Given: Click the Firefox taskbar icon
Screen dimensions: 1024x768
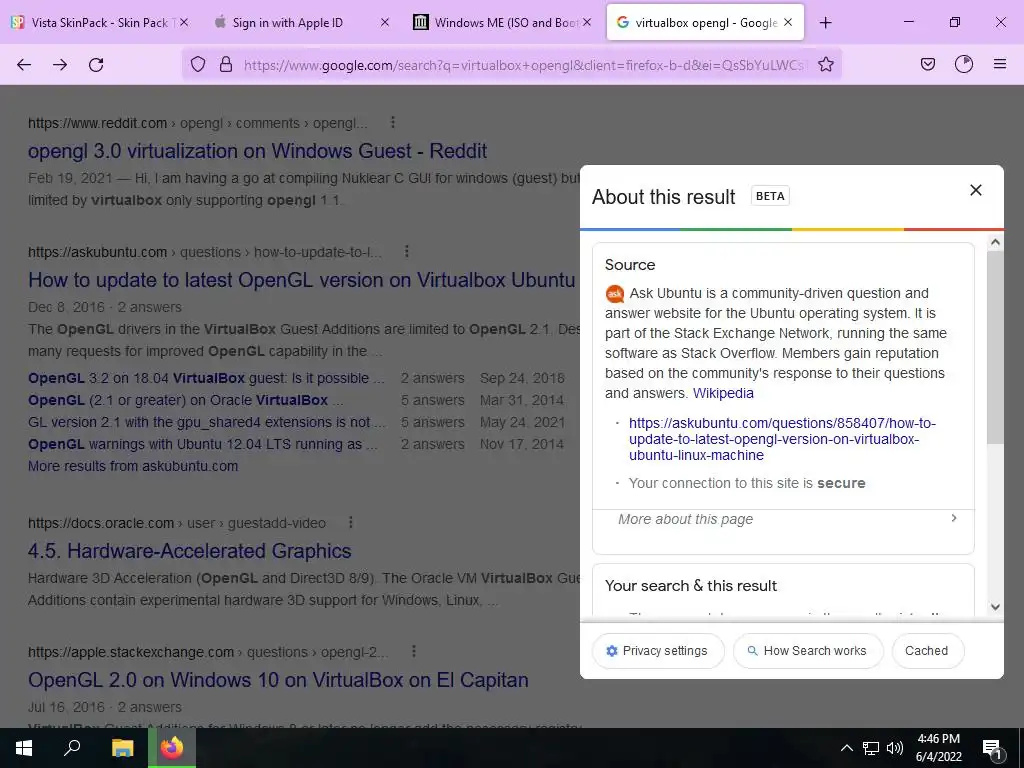Looking at the screenshot, I should click(172, 748).
